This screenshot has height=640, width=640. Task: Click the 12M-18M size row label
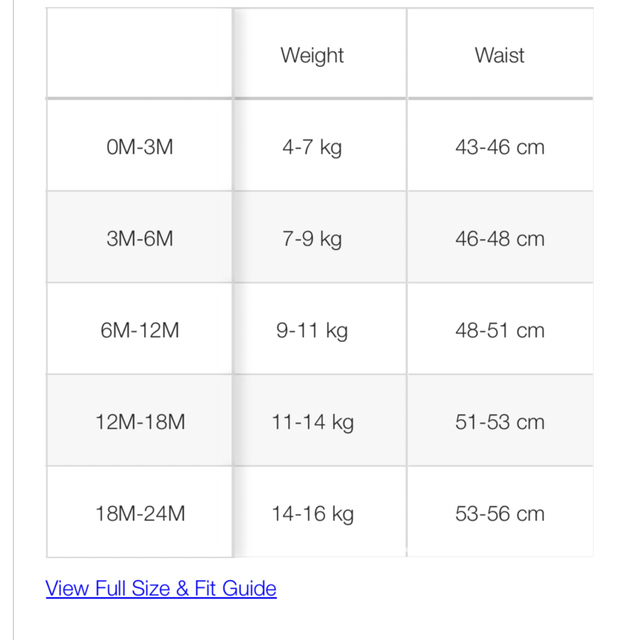(140, 420)
